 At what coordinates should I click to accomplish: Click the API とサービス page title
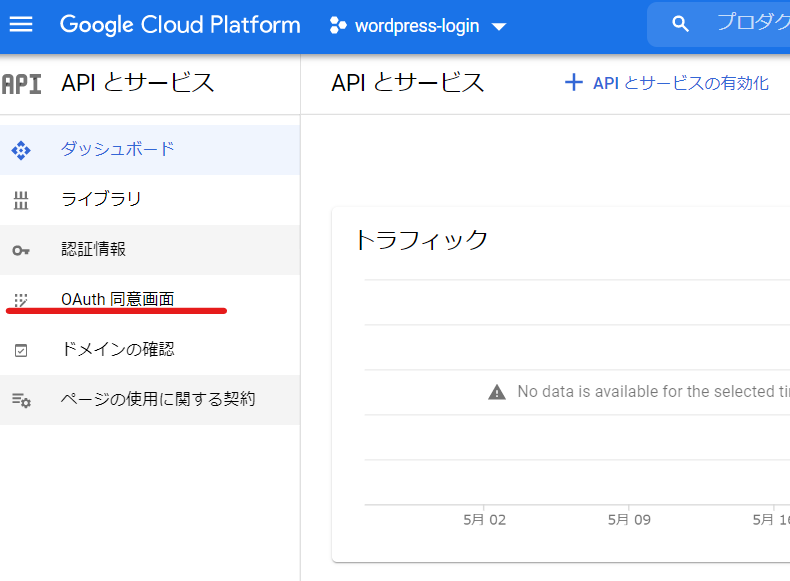tap(408, 83)
